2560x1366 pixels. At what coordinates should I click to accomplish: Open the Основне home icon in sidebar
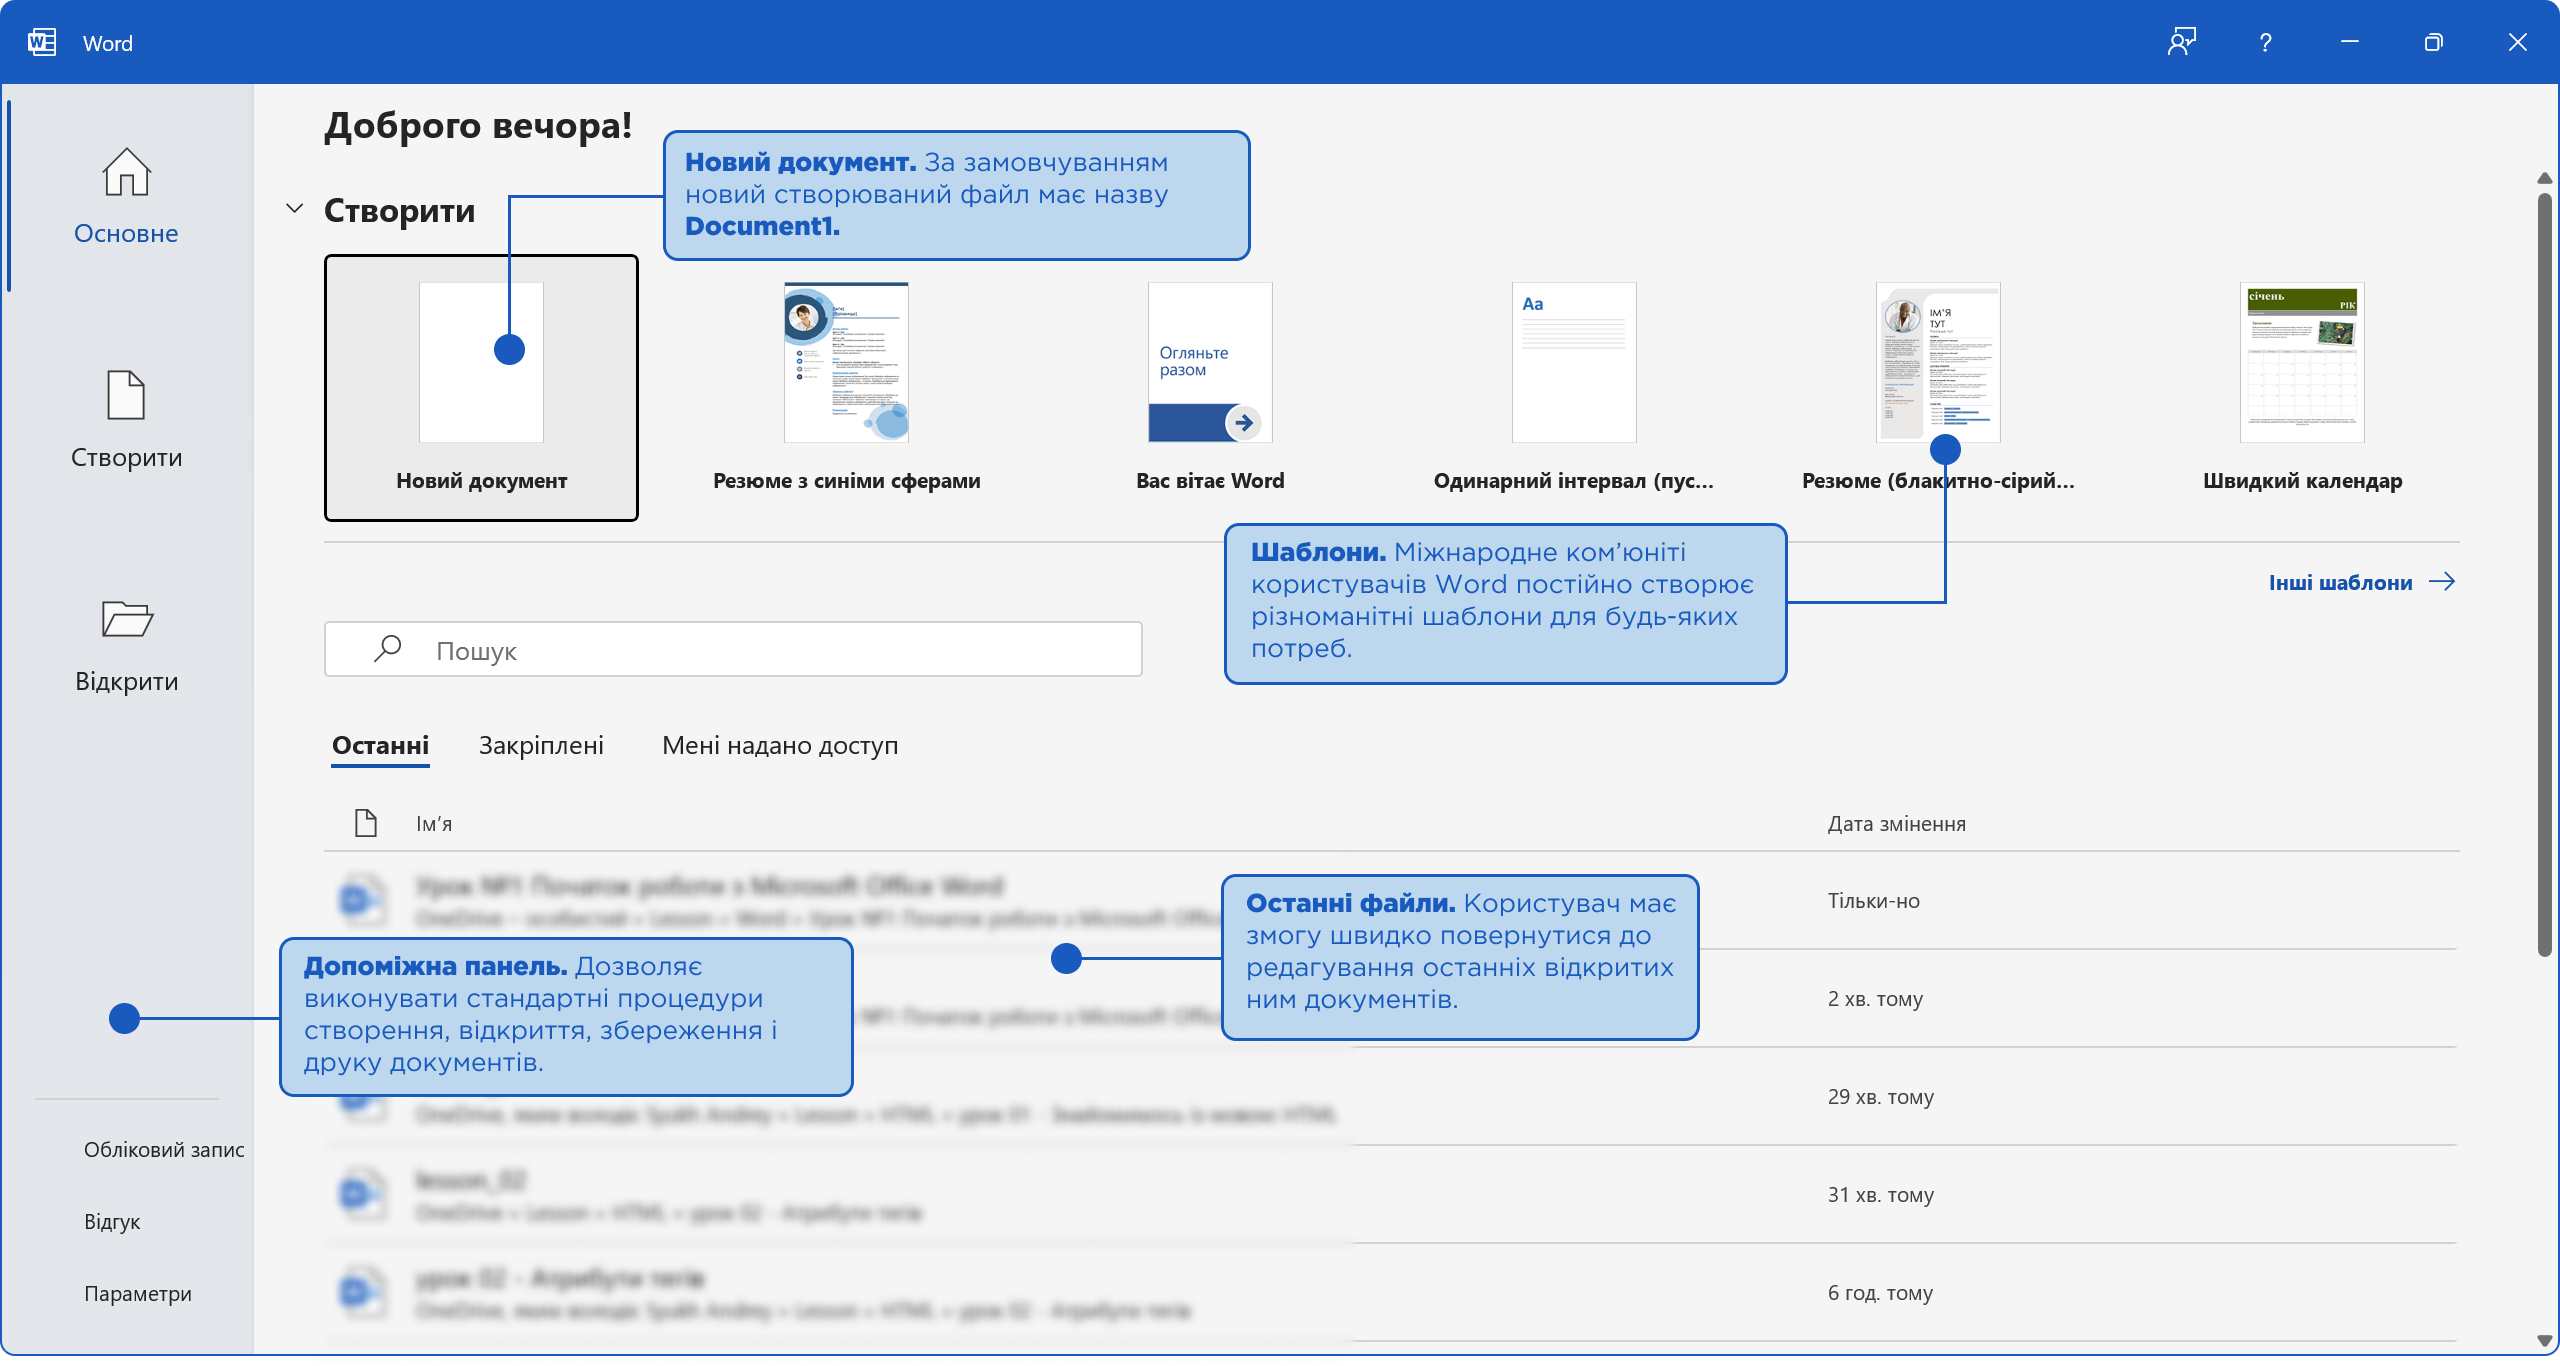[x=126, y=172]
